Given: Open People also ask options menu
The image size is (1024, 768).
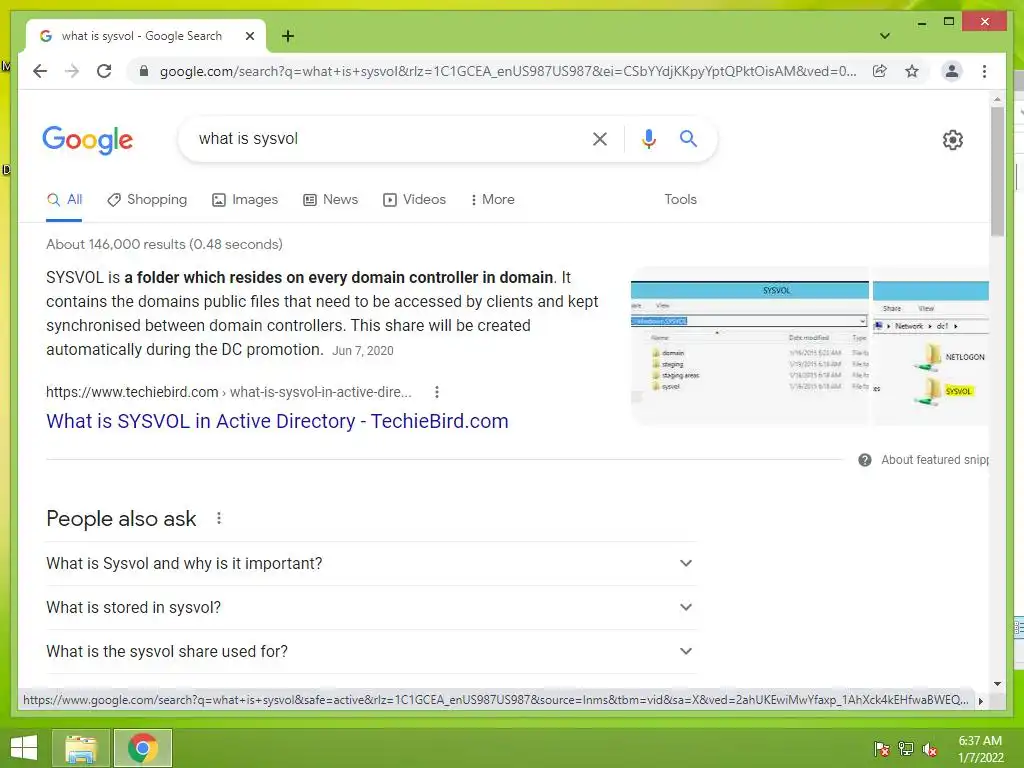Looking at the screenshot, I should [x=219, y=519].
